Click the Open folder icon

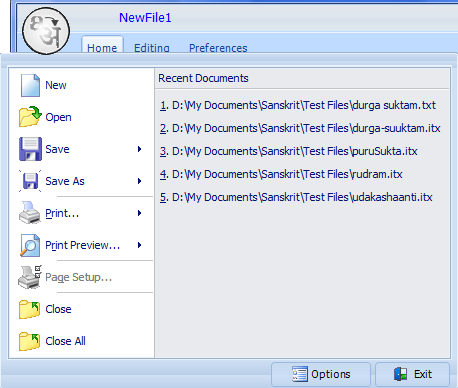tap(30, 117)
